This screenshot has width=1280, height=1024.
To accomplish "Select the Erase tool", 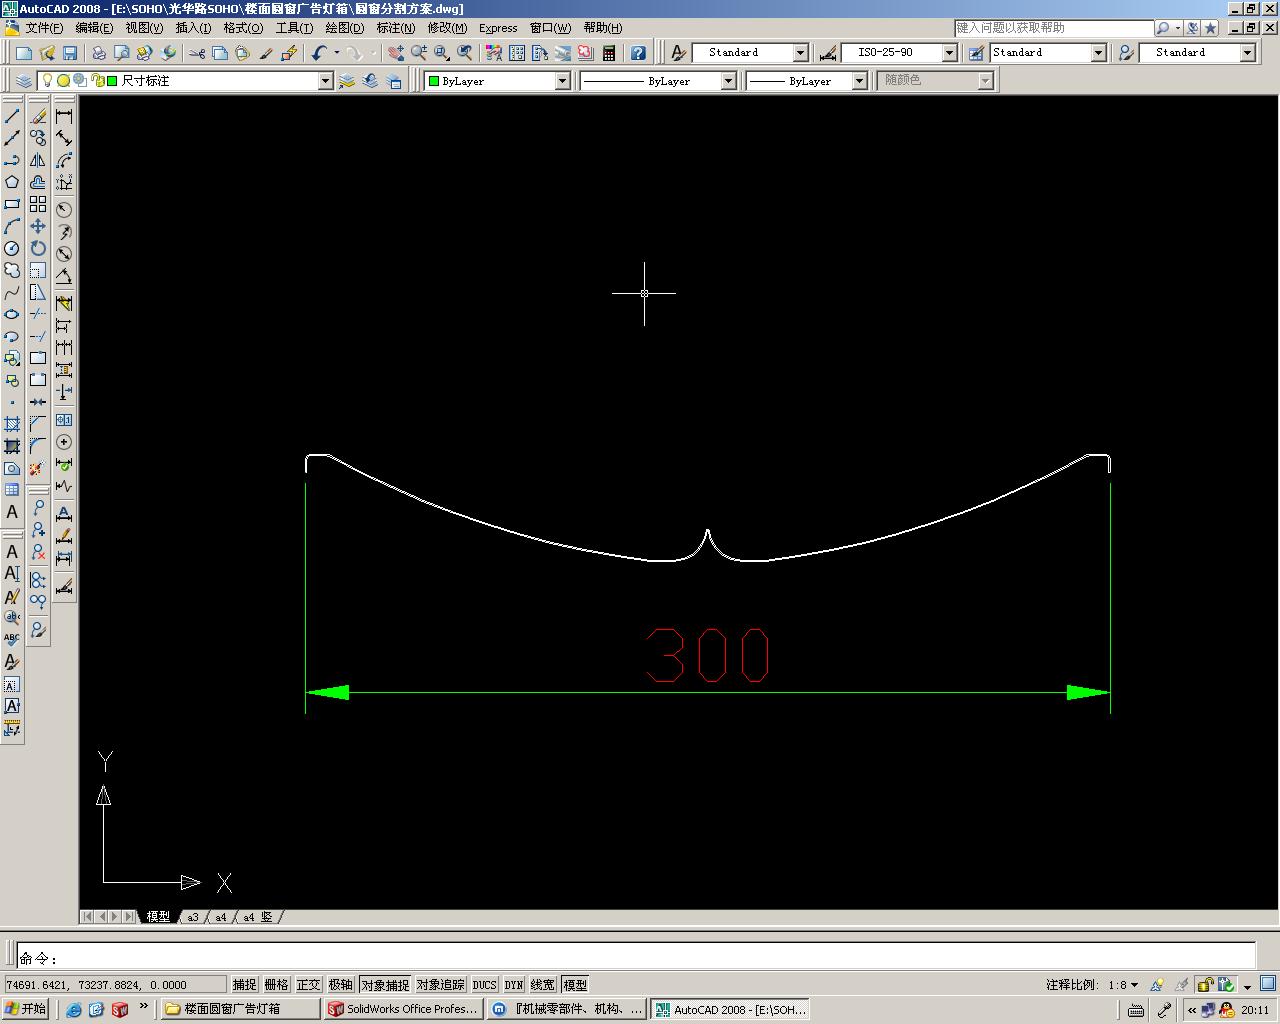I will coord(38,116).
